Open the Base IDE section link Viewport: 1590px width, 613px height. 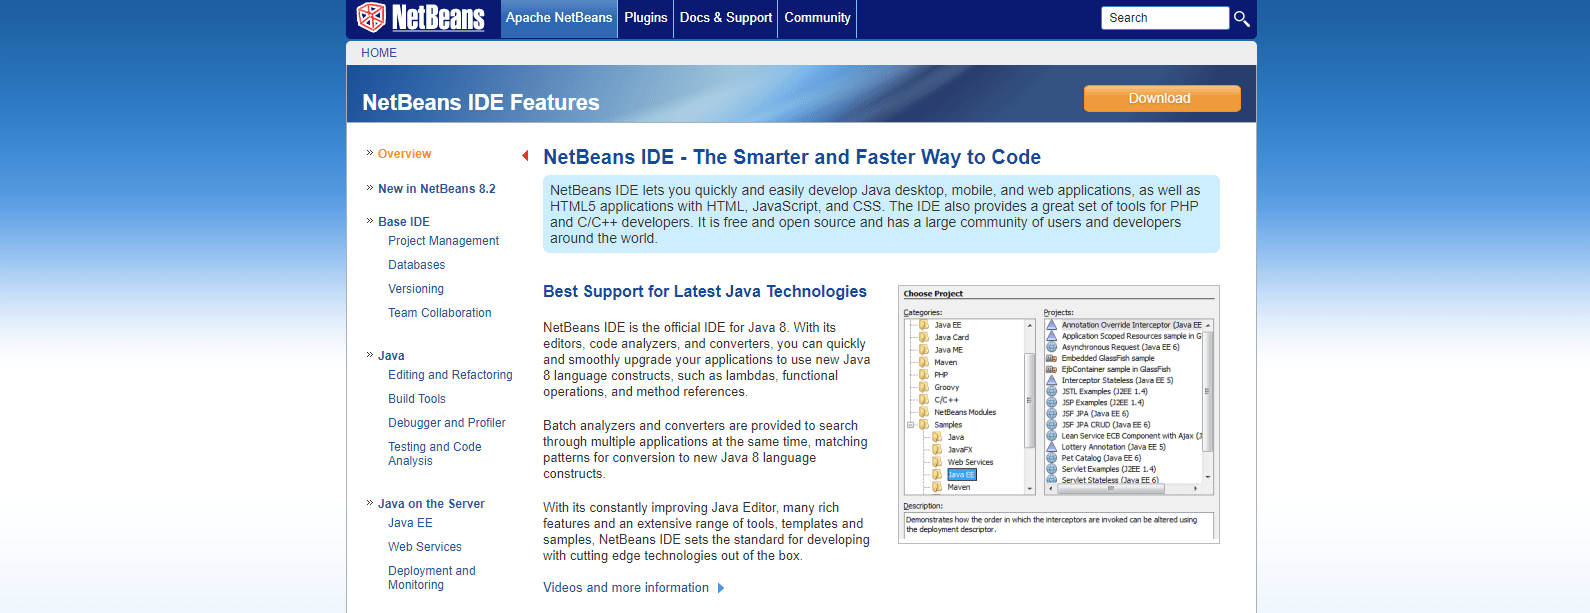point(404,222)
